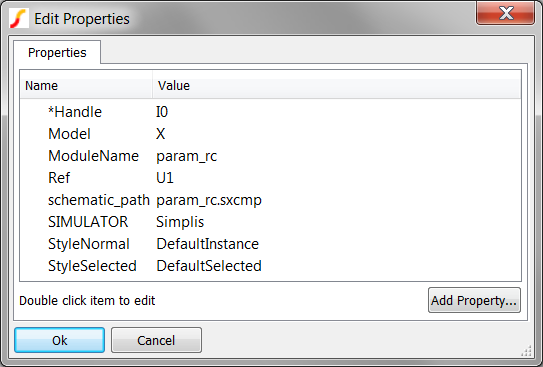Click the Value column header
543x367 pixels.
[337, 86]
